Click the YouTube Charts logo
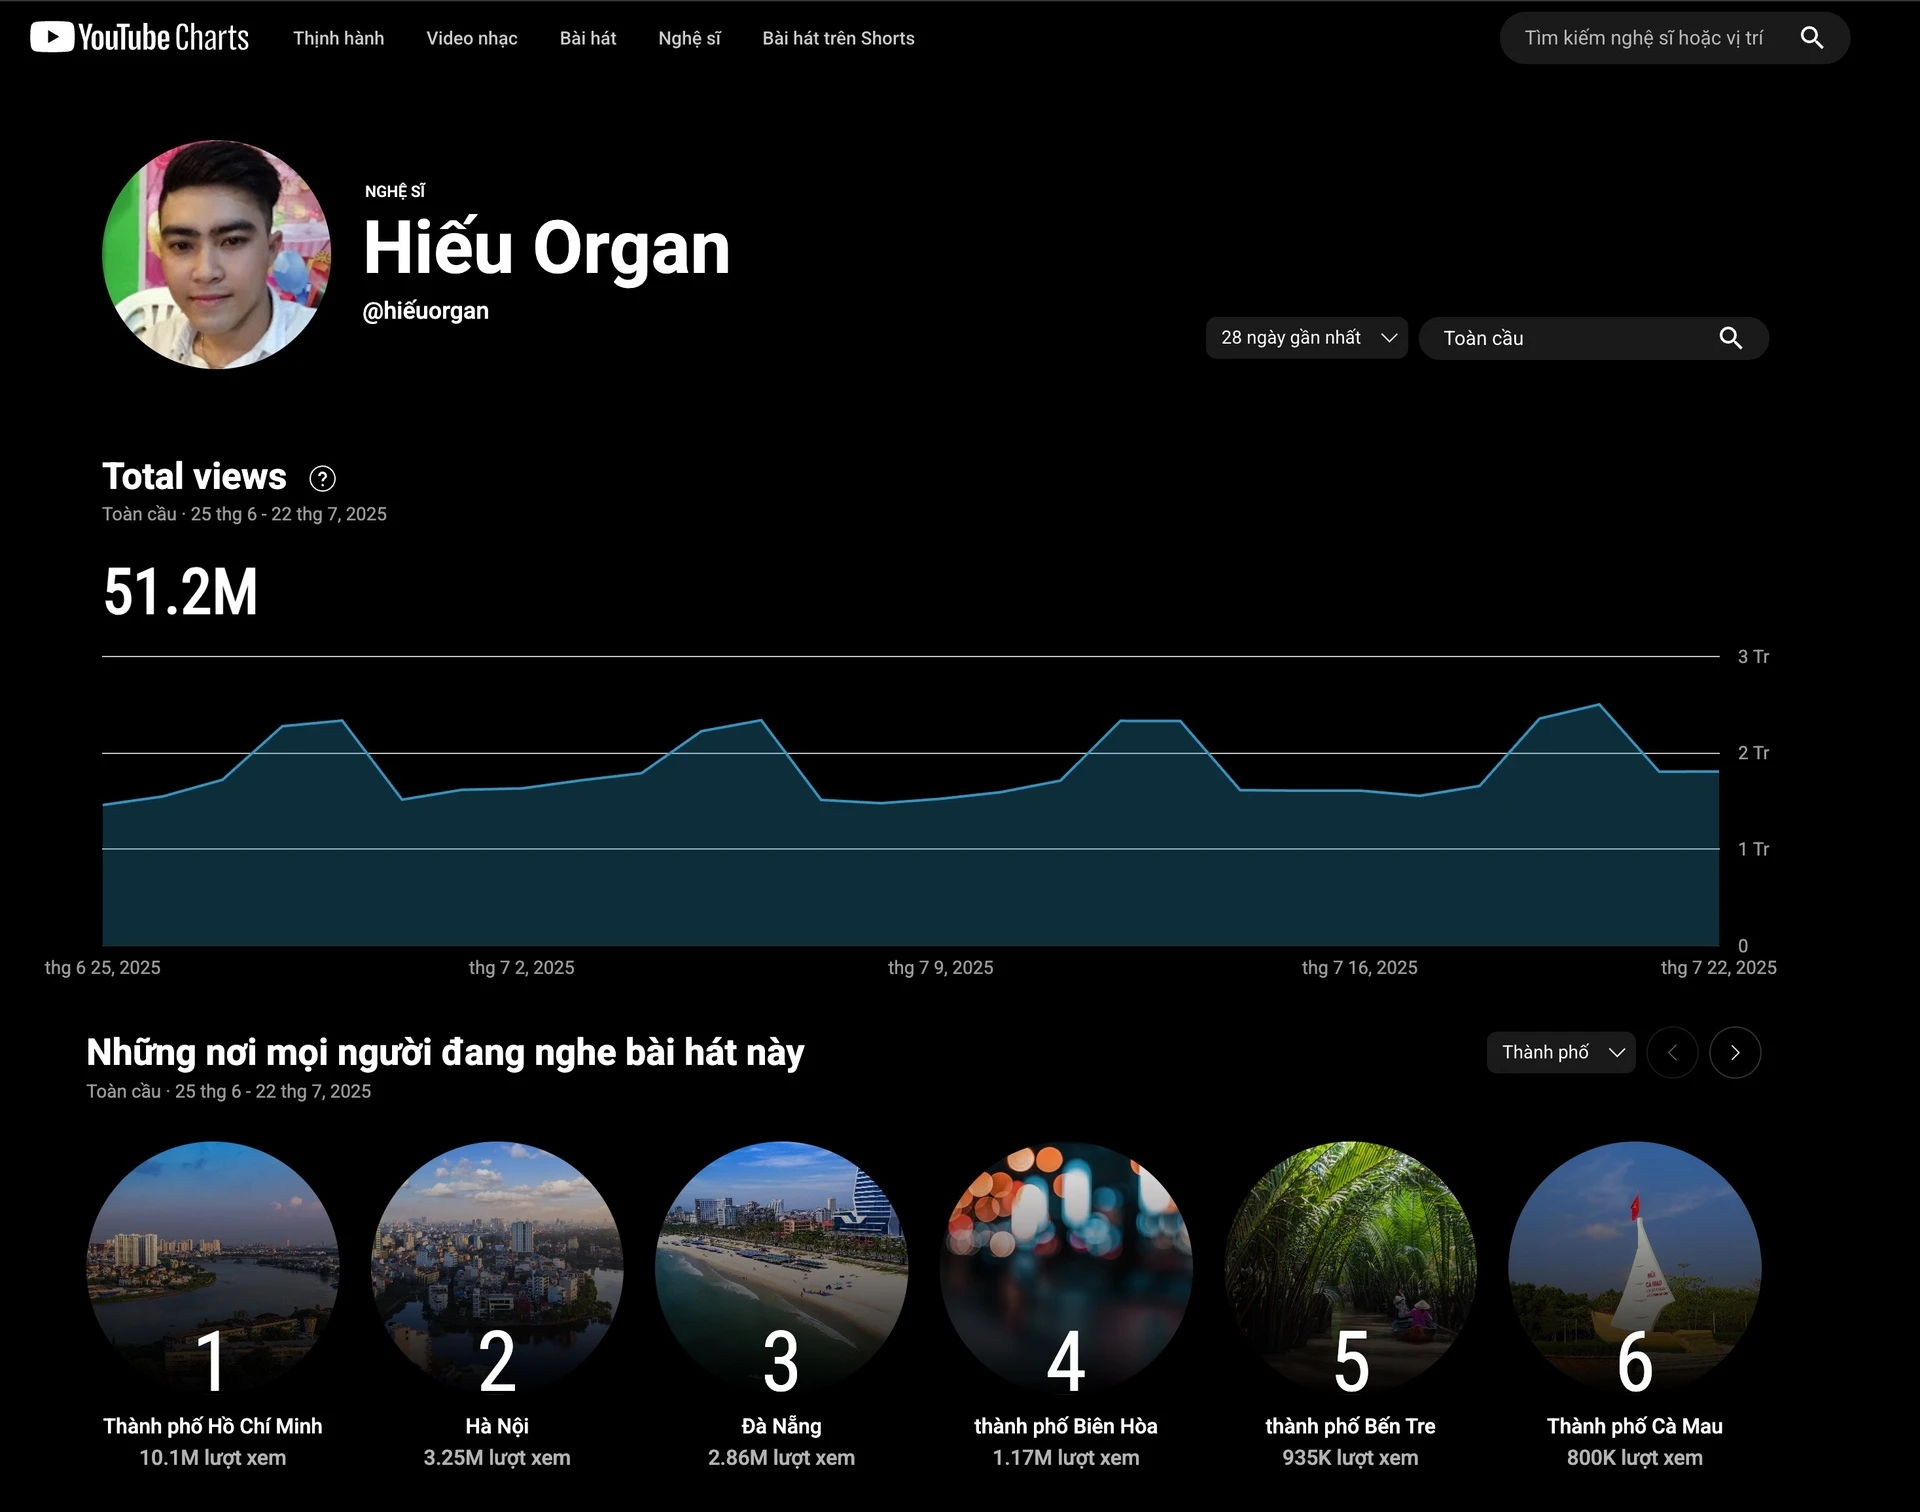Image resolution: width=1920 pixels, height=1512 pixels. pos(140,38)
